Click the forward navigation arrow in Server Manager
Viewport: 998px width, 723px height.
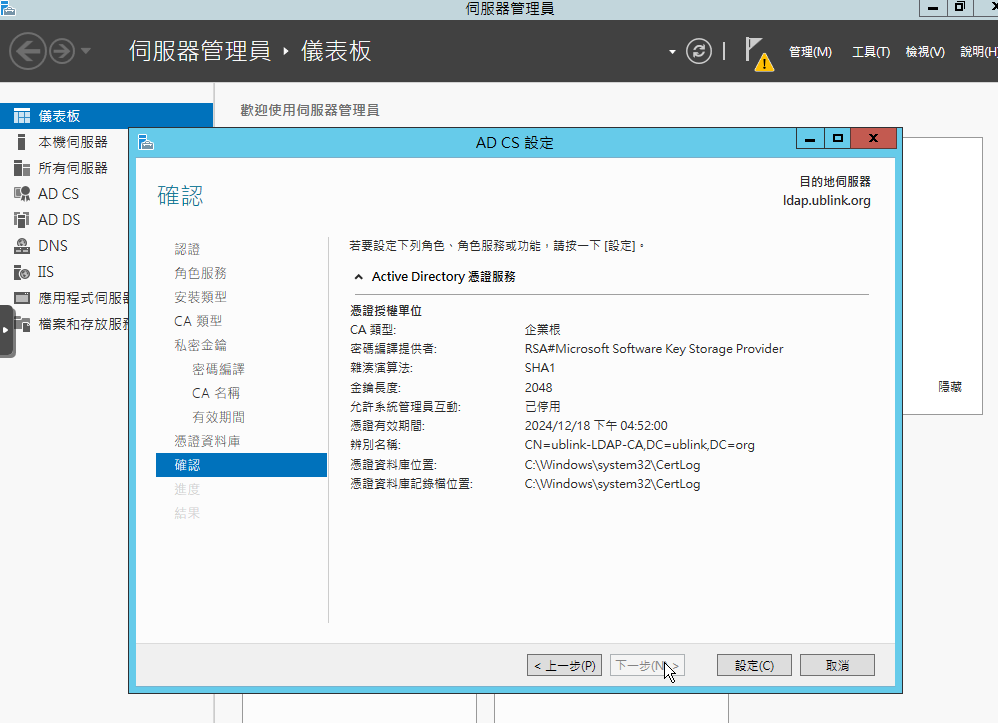point(62,51)
